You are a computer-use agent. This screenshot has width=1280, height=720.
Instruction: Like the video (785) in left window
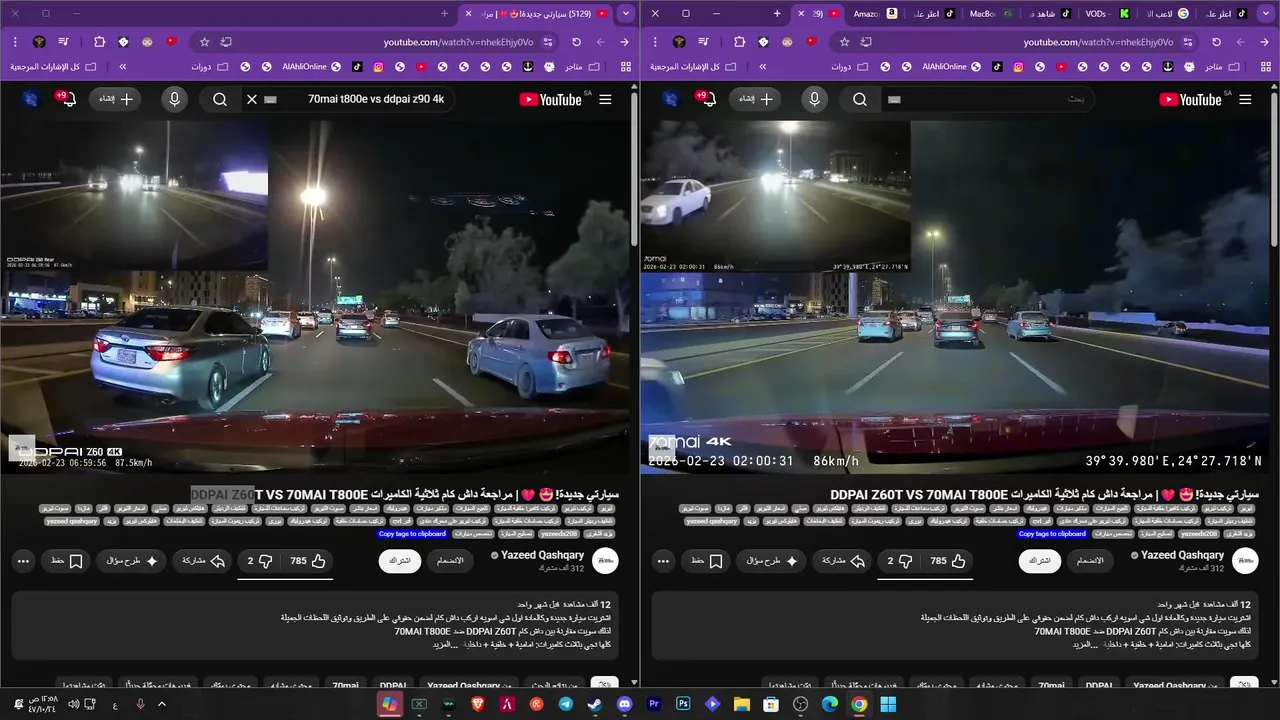tap(307, 561)
